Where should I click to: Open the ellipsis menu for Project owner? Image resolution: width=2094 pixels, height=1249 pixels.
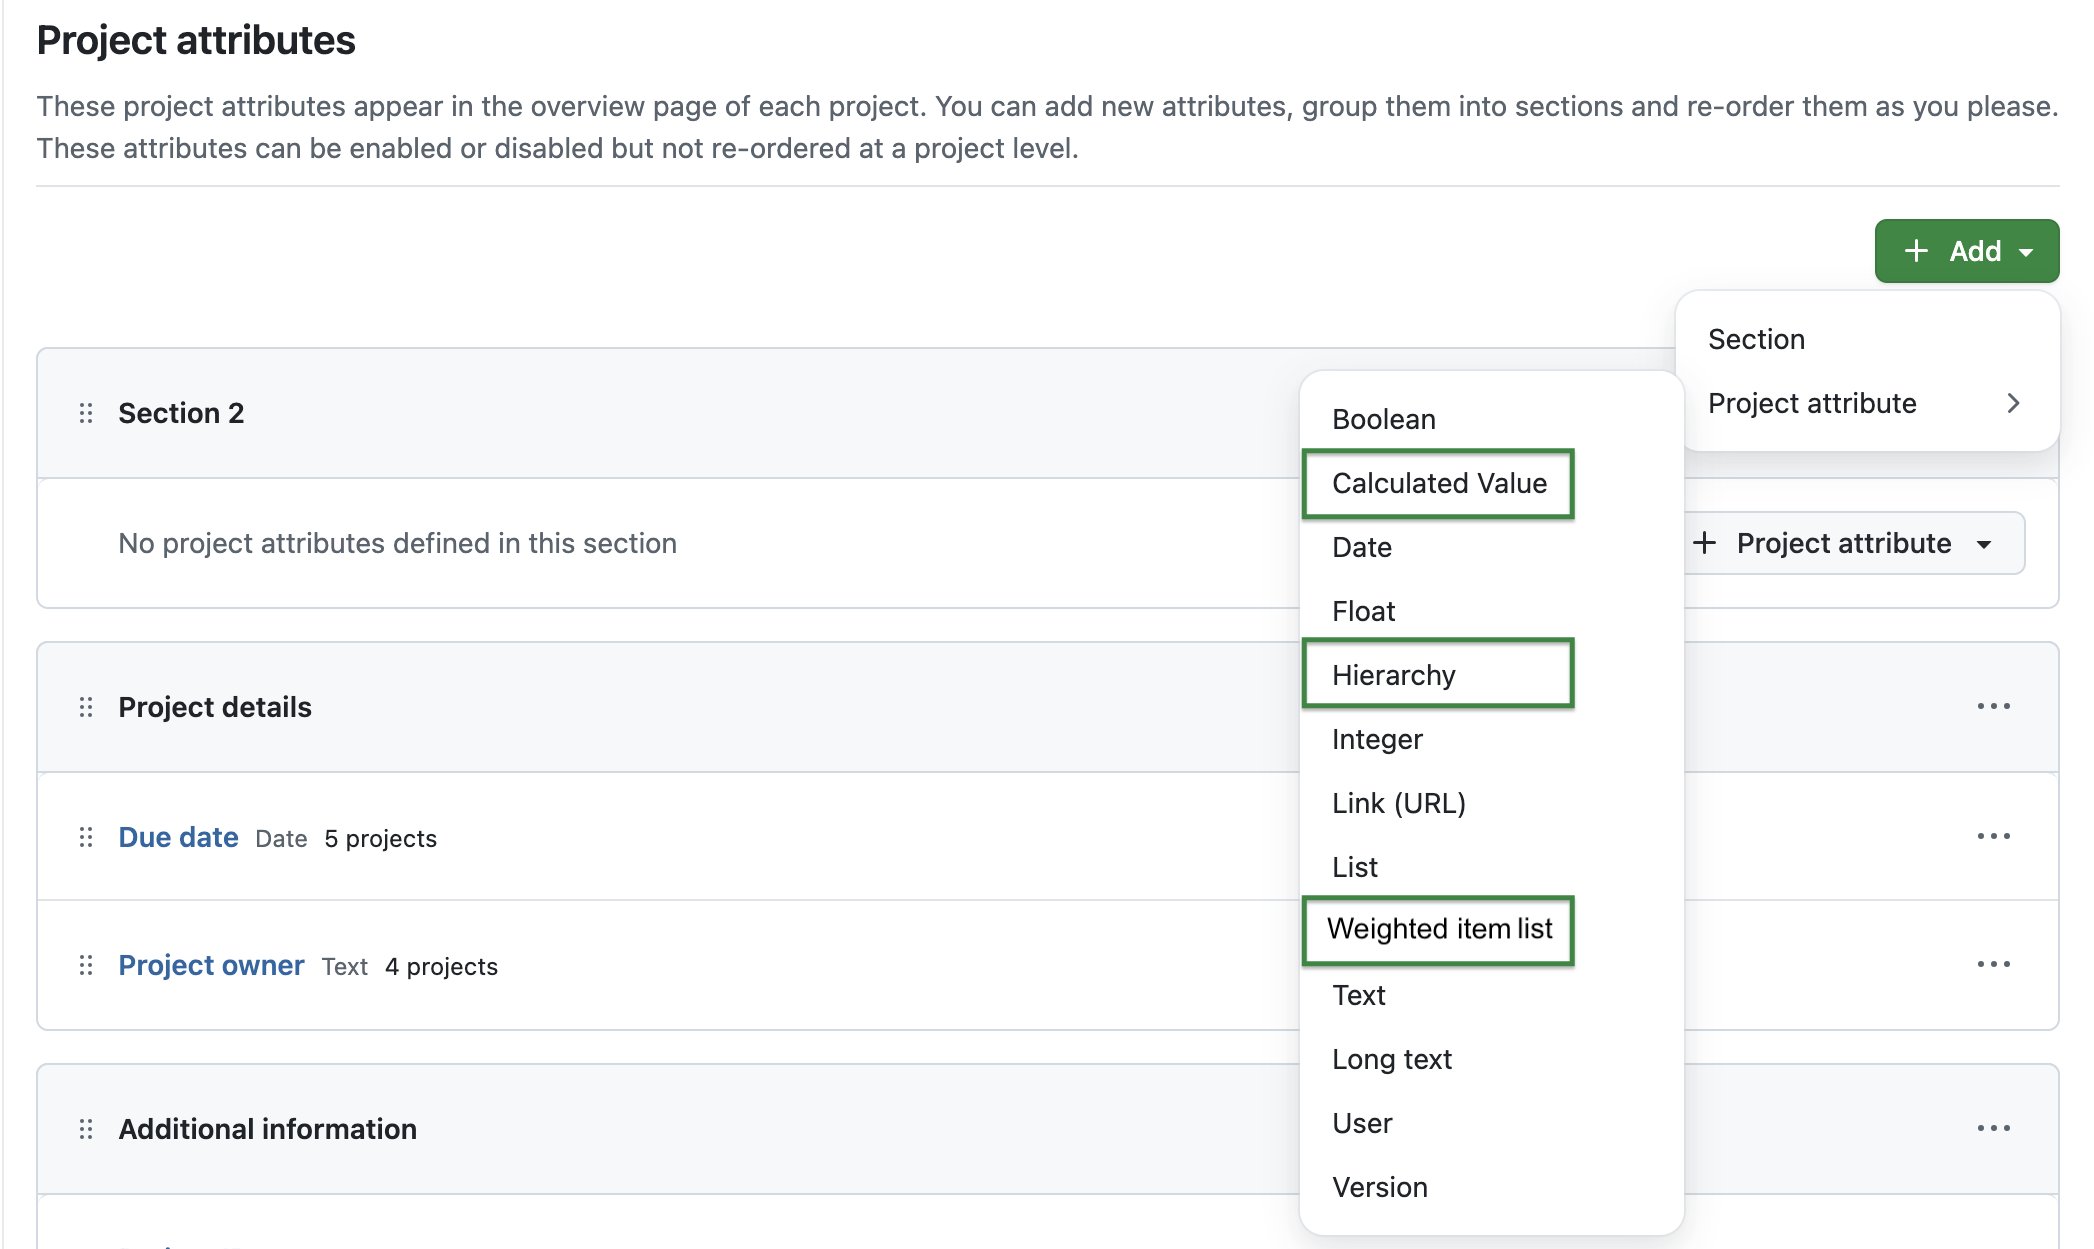[x=1993, y=964]
